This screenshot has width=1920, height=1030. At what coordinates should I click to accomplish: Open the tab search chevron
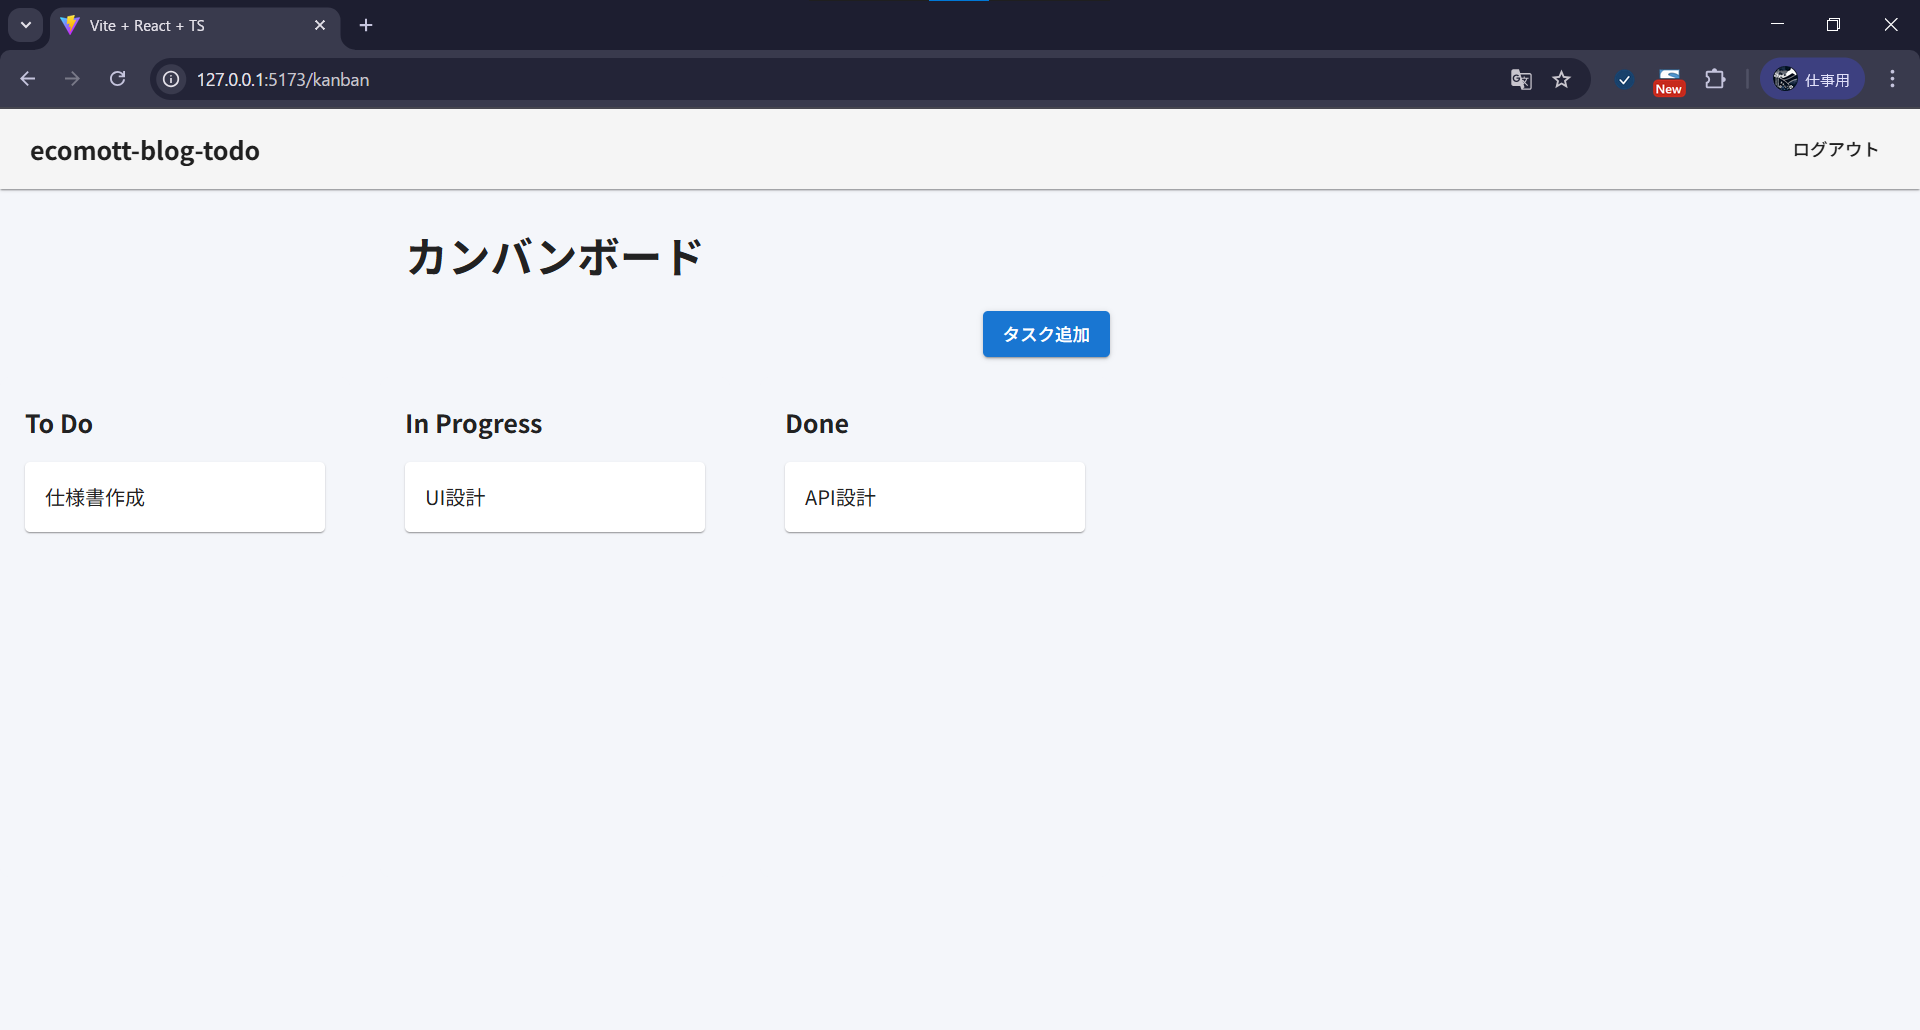[25, 24]
